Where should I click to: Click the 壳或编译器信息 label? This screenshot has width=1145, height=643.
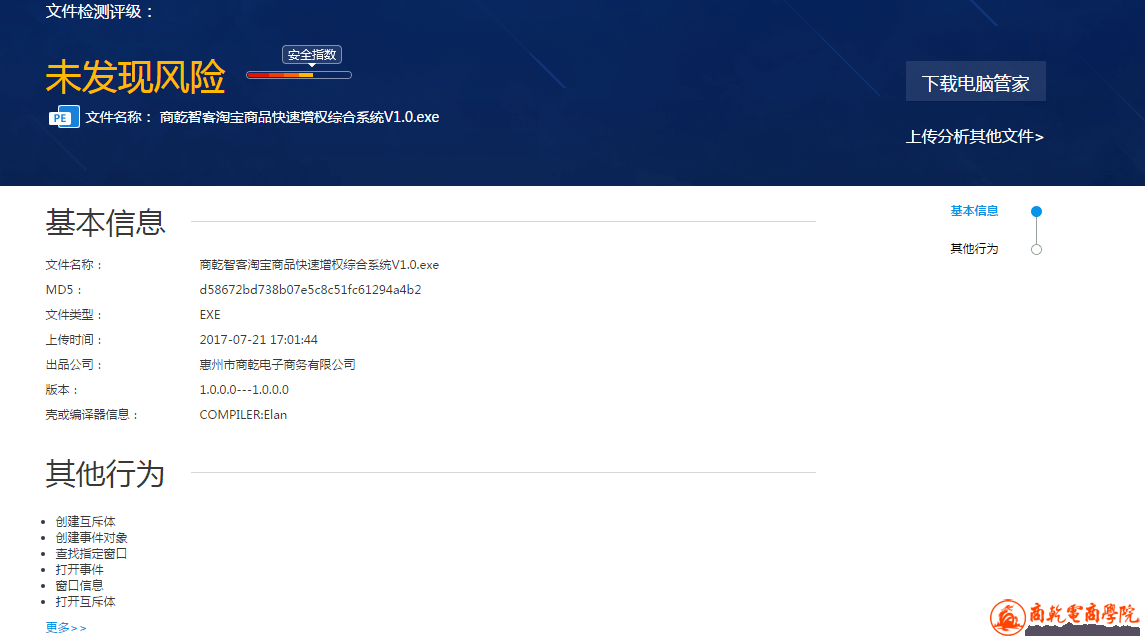click(92, 415)
